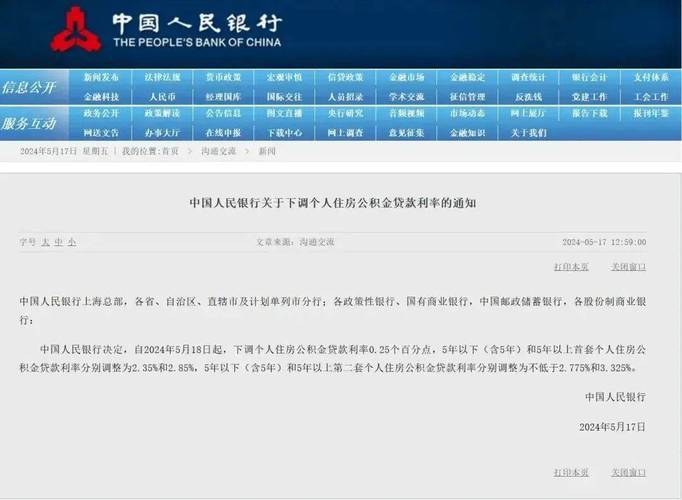Navigate to 金融市场
682x500 pixels.
tap(407, 77)
